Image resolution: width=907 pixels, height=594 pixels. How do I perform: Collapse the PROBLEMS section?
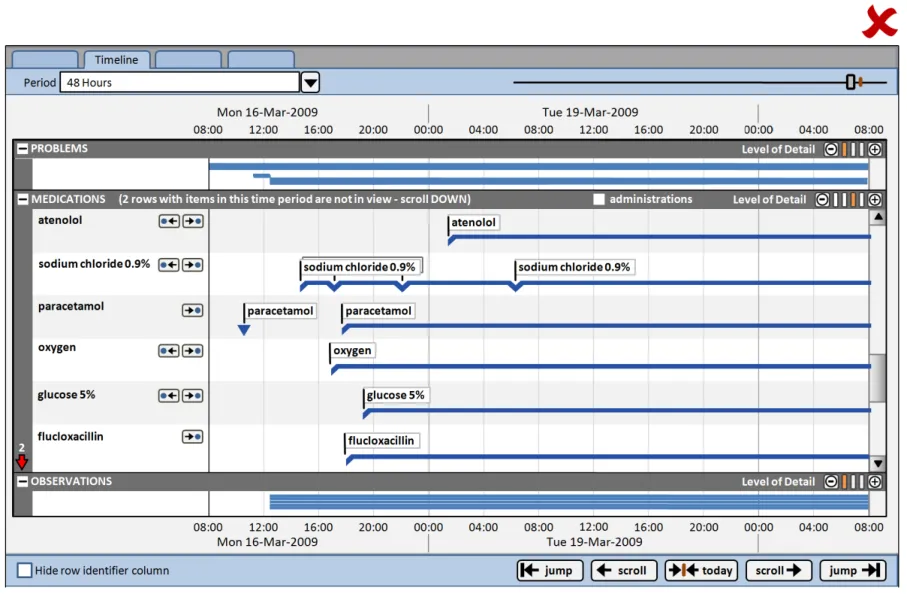(x=23, y=149)
